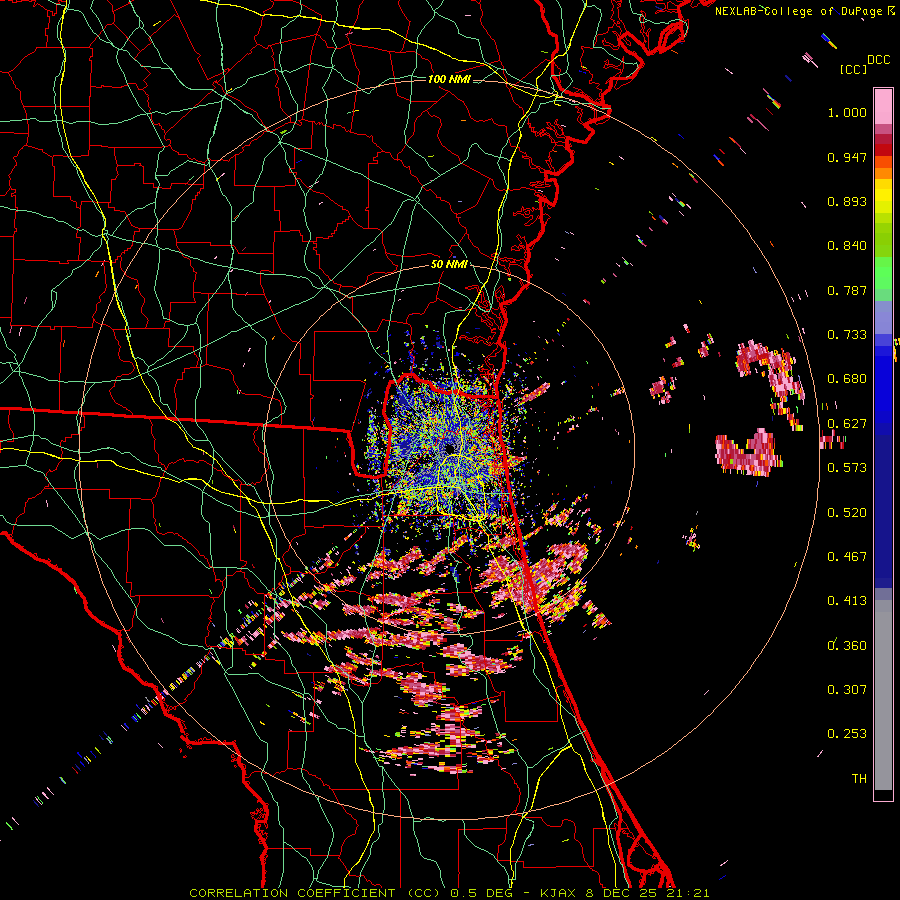Image resolution: width=900 pixels, height=900 pixels.
Task: Click the product title caption at bottom
Action: pyautogui.click(x=449, y=893)
